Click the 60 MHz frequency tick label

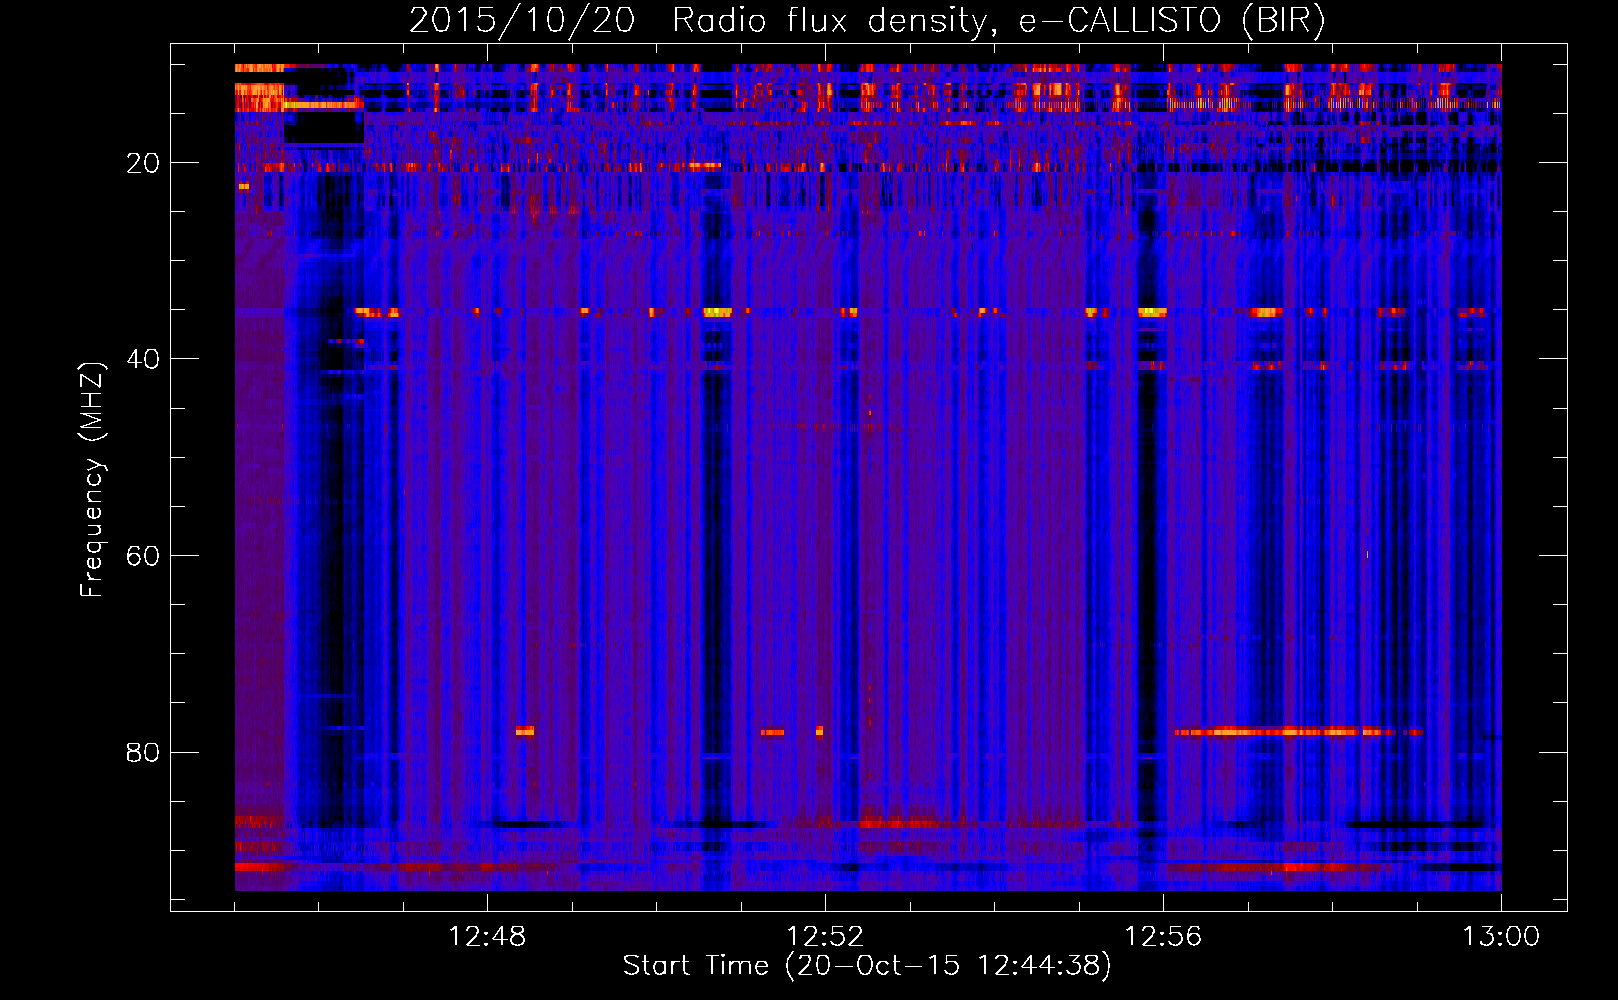(x=143, y=556)
